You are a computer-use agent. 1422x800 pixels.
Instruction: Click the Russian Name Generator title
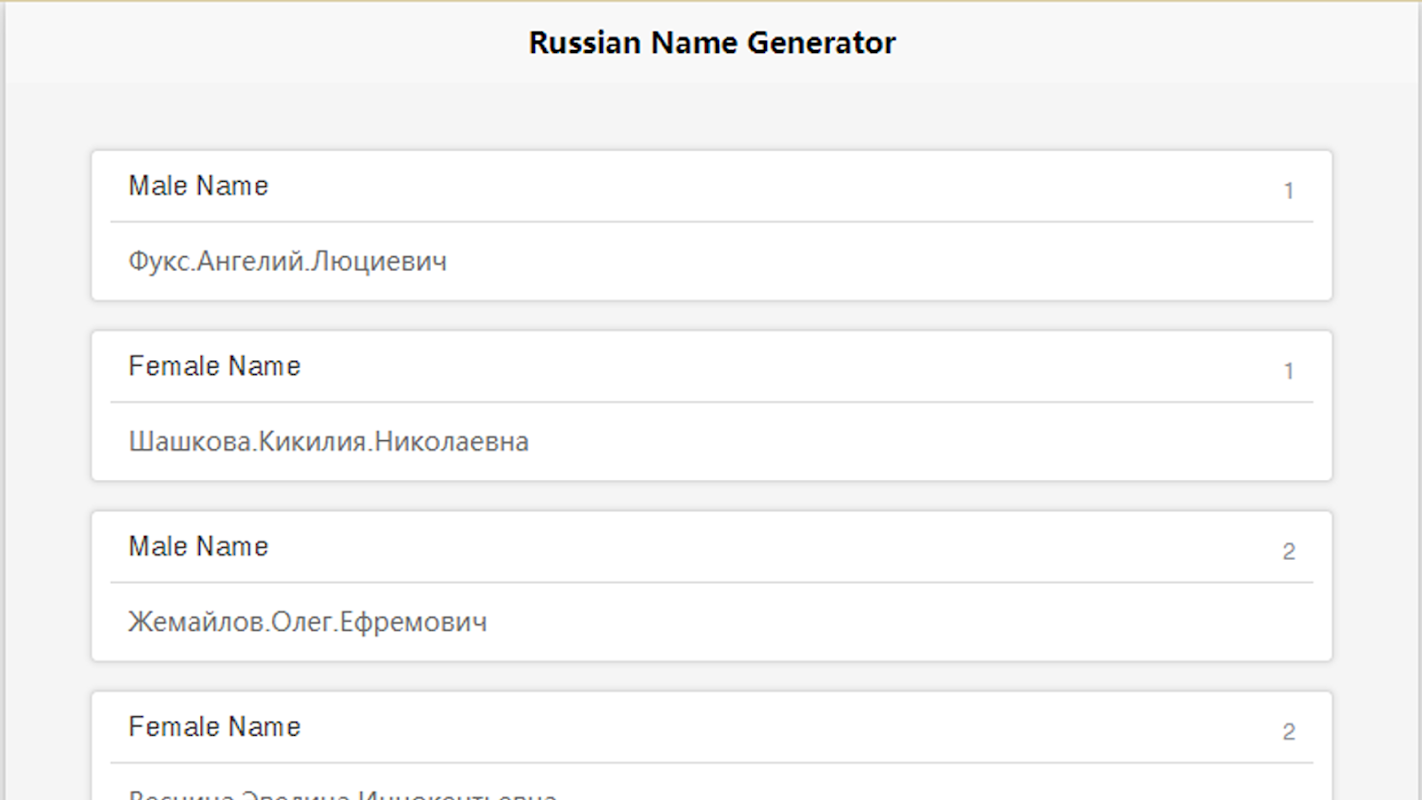(711, 43)
